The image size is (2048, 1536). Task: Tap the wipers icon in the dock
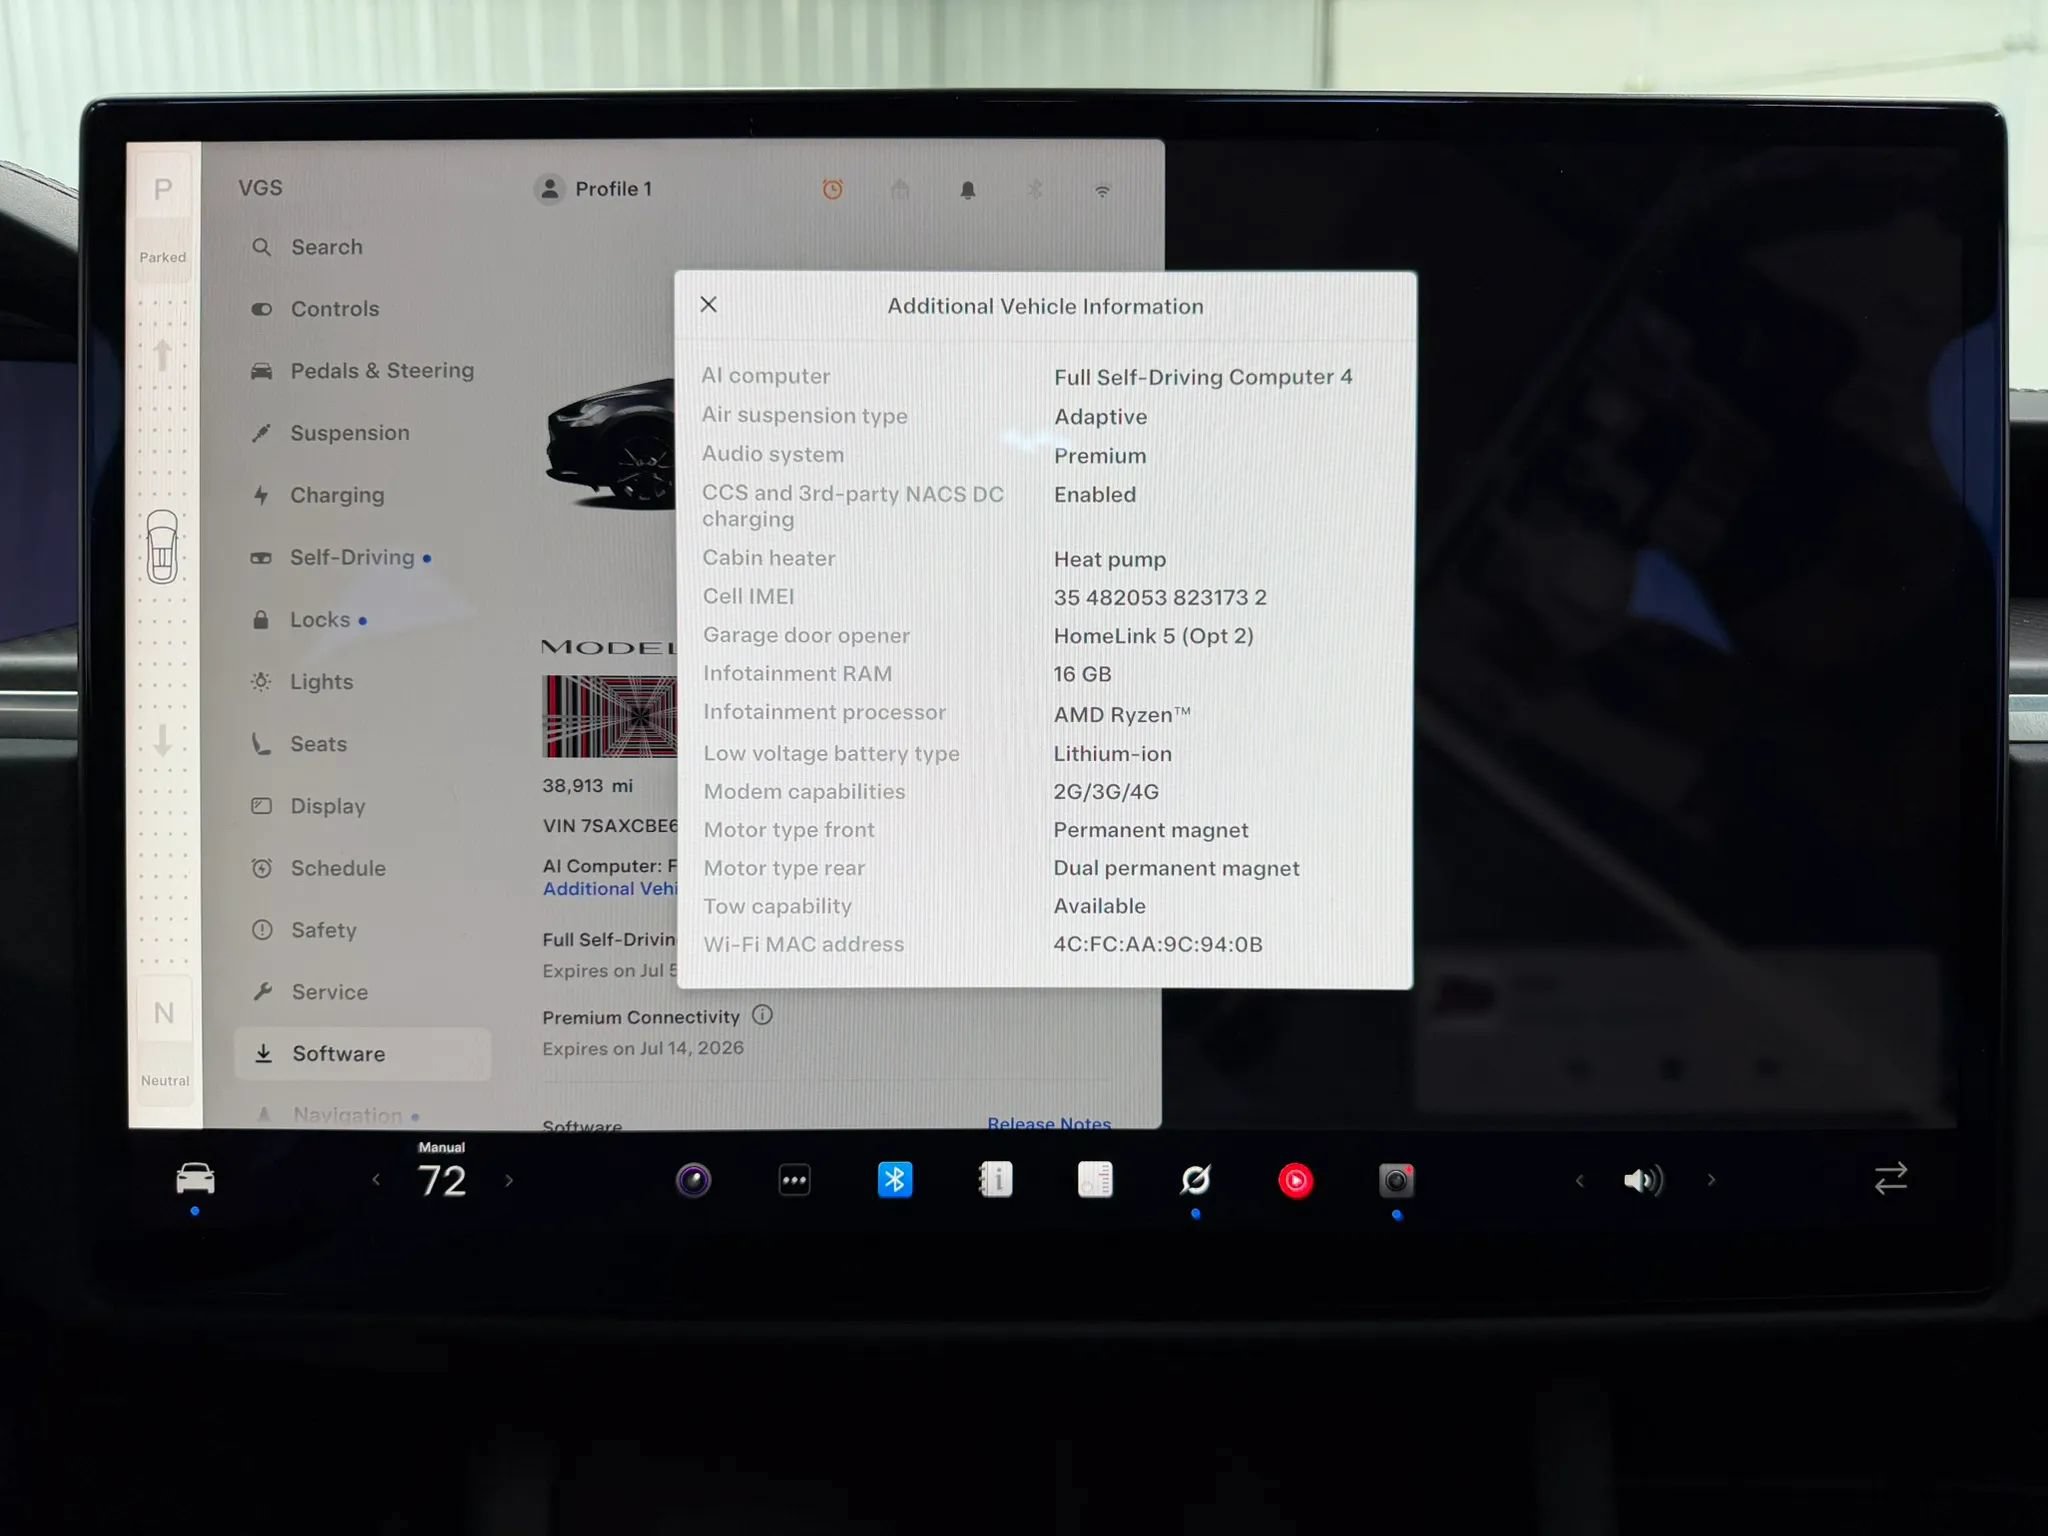click(1195, 1180)
